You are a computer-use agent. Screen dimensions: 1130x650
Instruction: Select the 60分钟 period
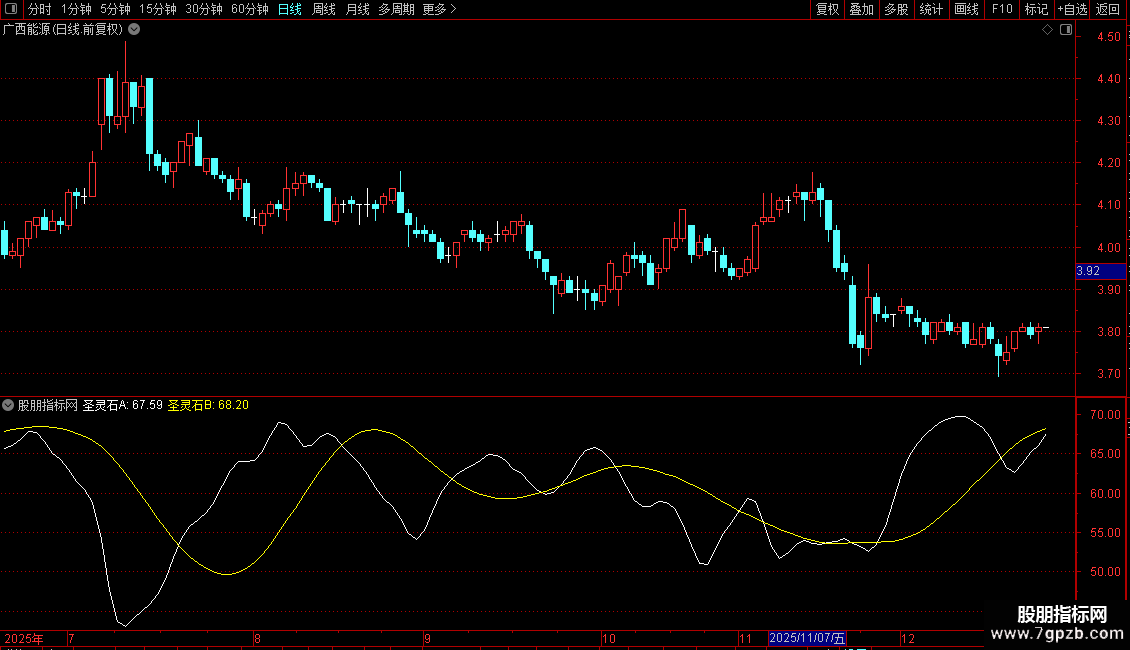[249, 9]
